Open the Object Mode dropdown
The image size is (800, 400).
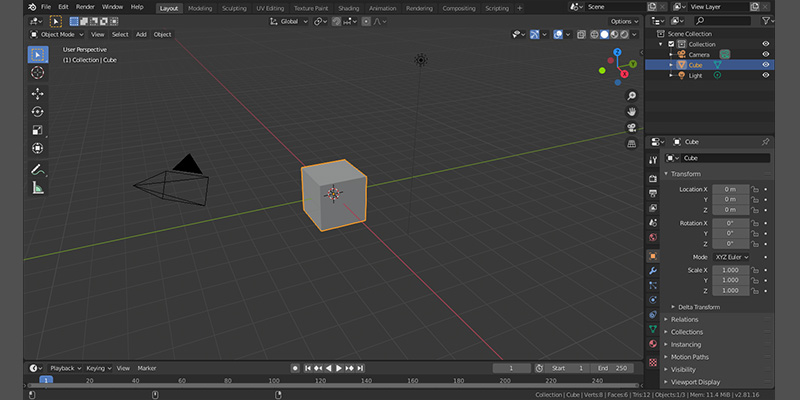pos(57,34)
